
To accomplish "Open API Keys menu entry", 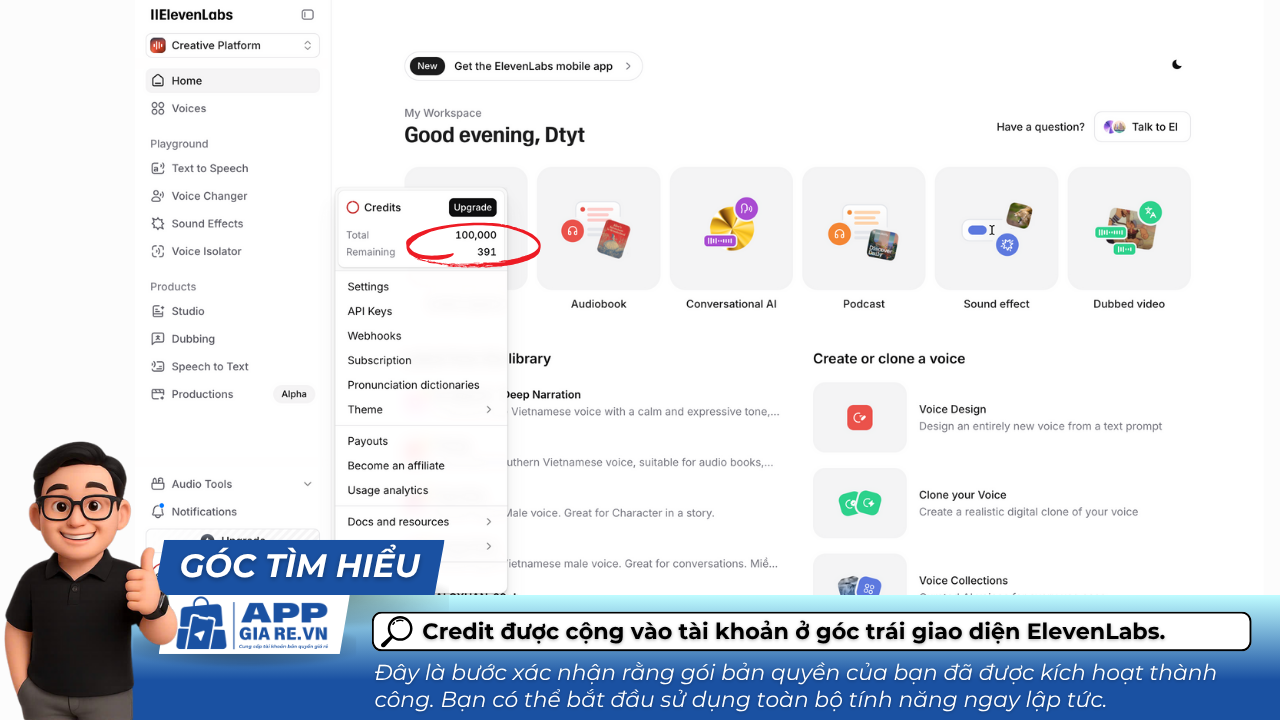I will [x=421, y=311].
